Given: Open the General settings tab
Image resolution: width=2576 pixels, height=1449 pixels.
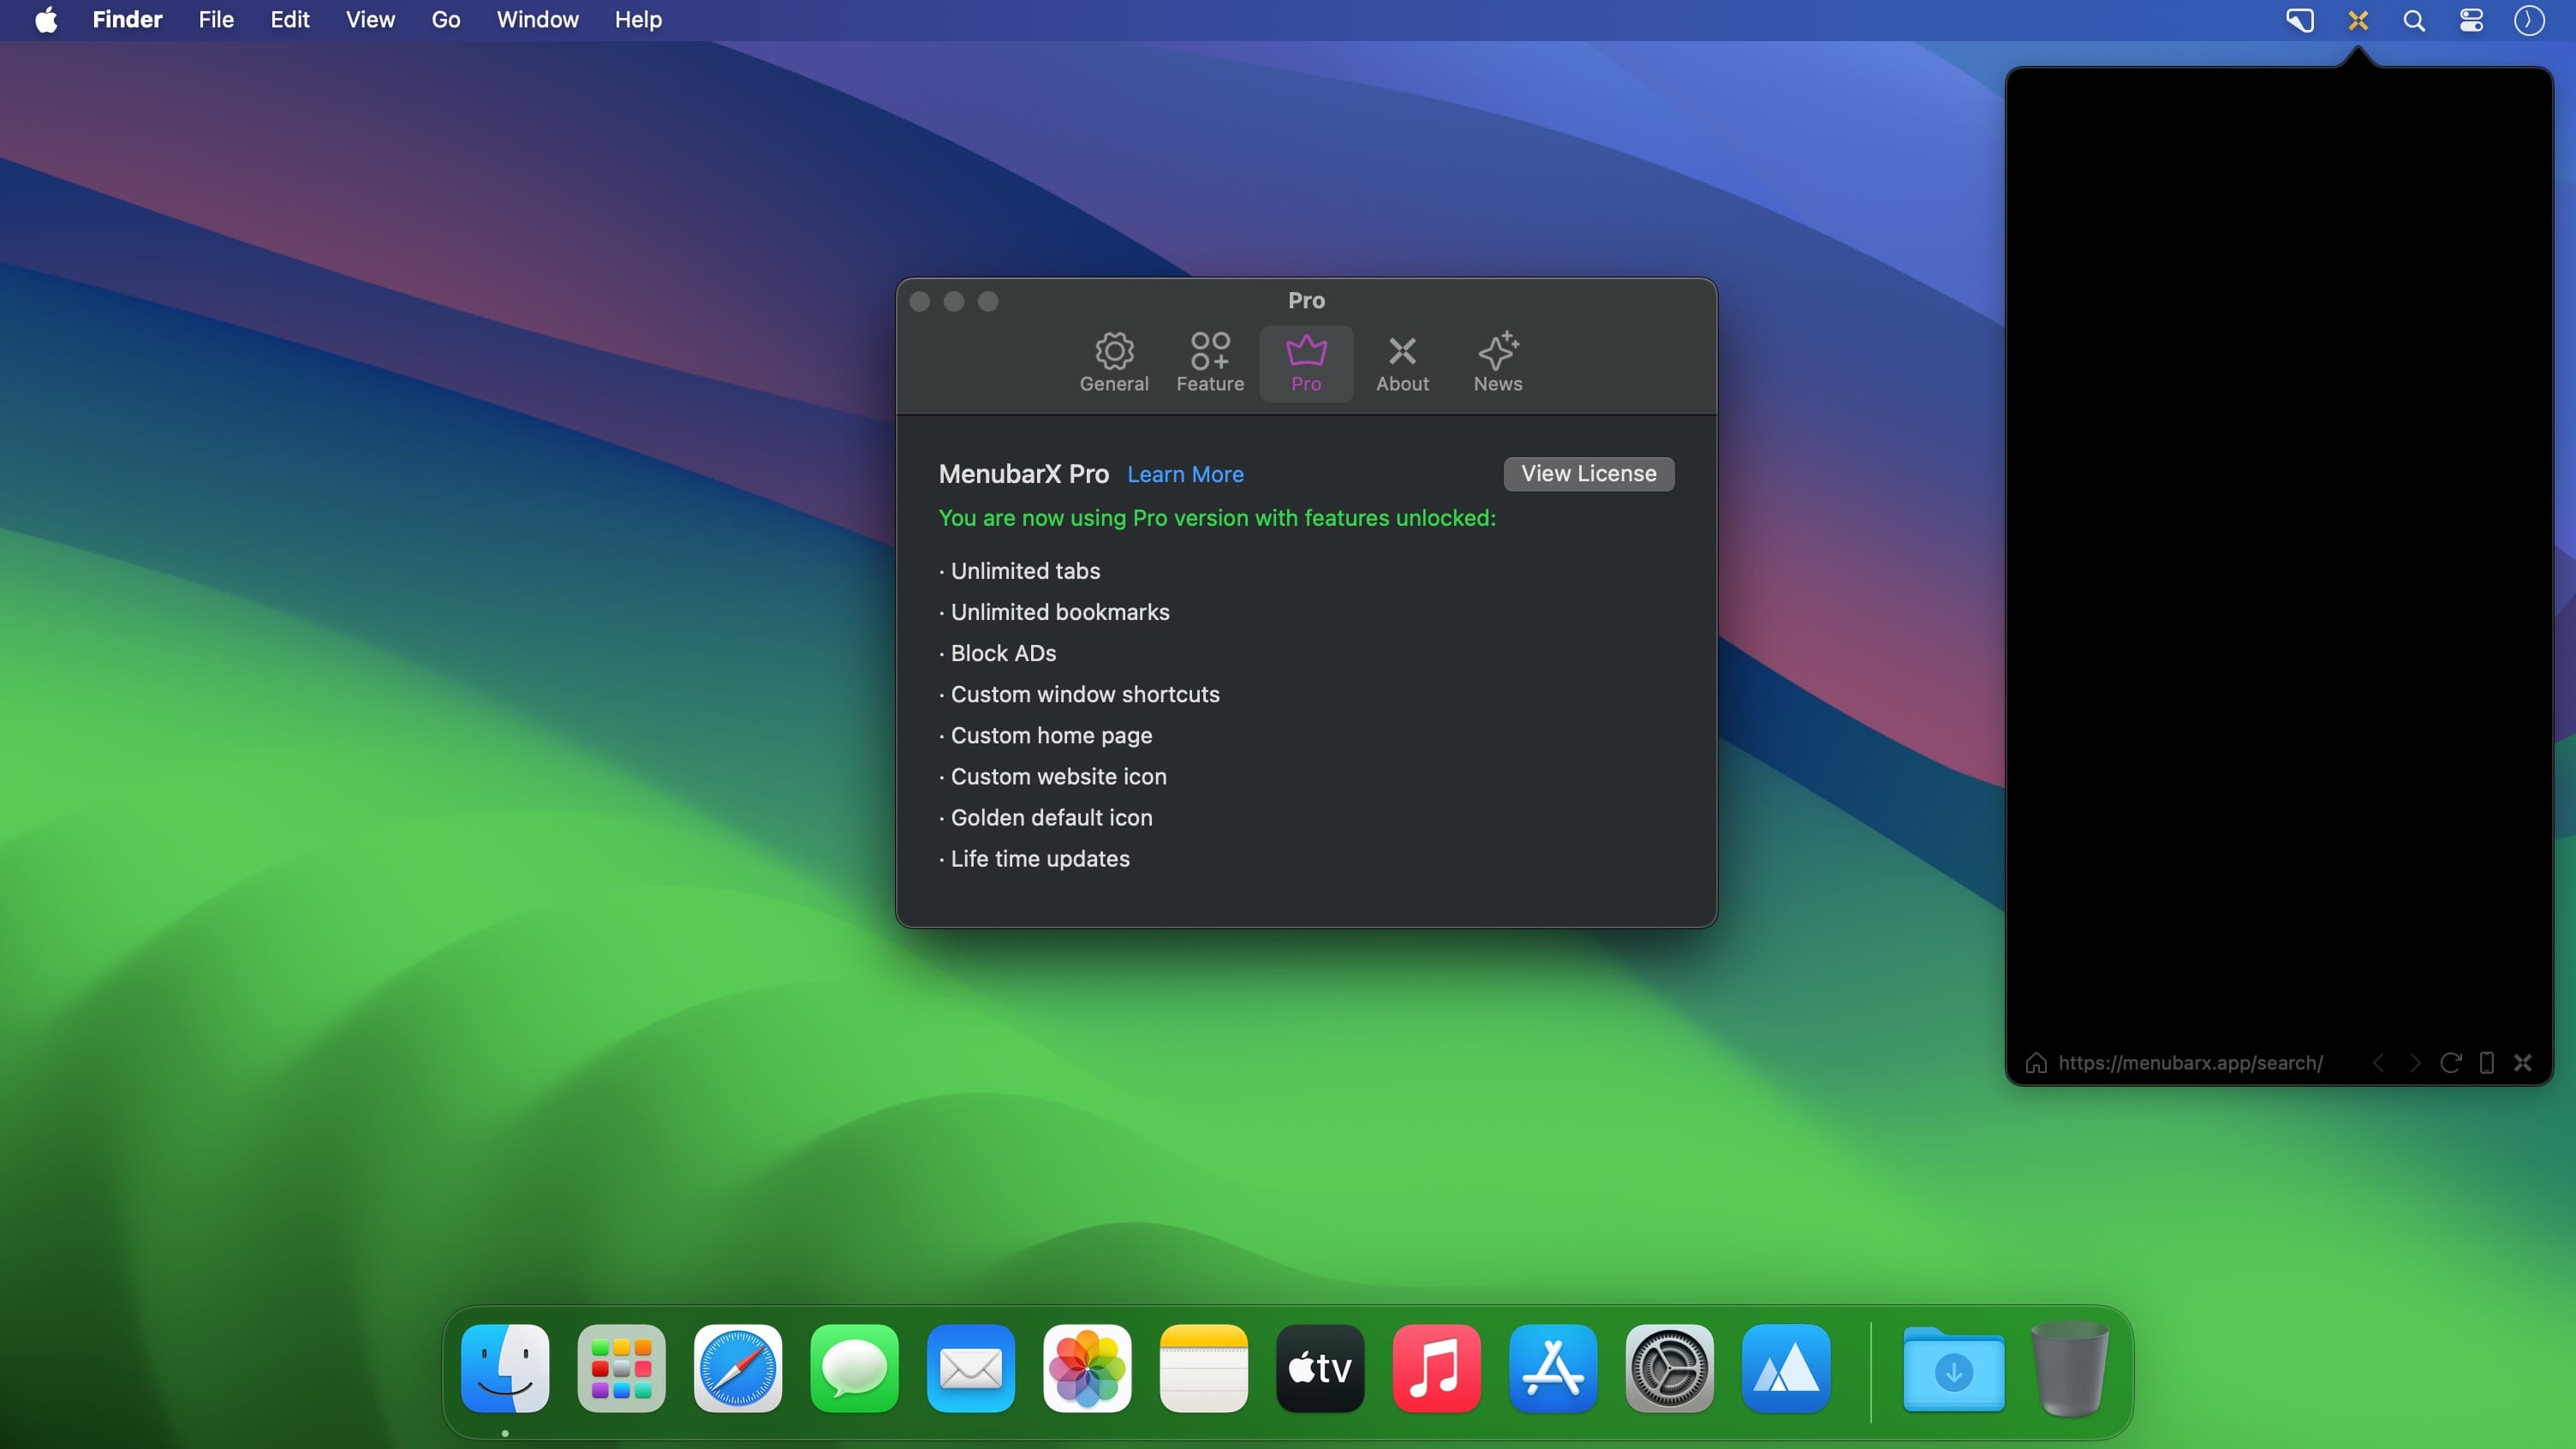Looking at the screenshot, I should click(1114, 363).
